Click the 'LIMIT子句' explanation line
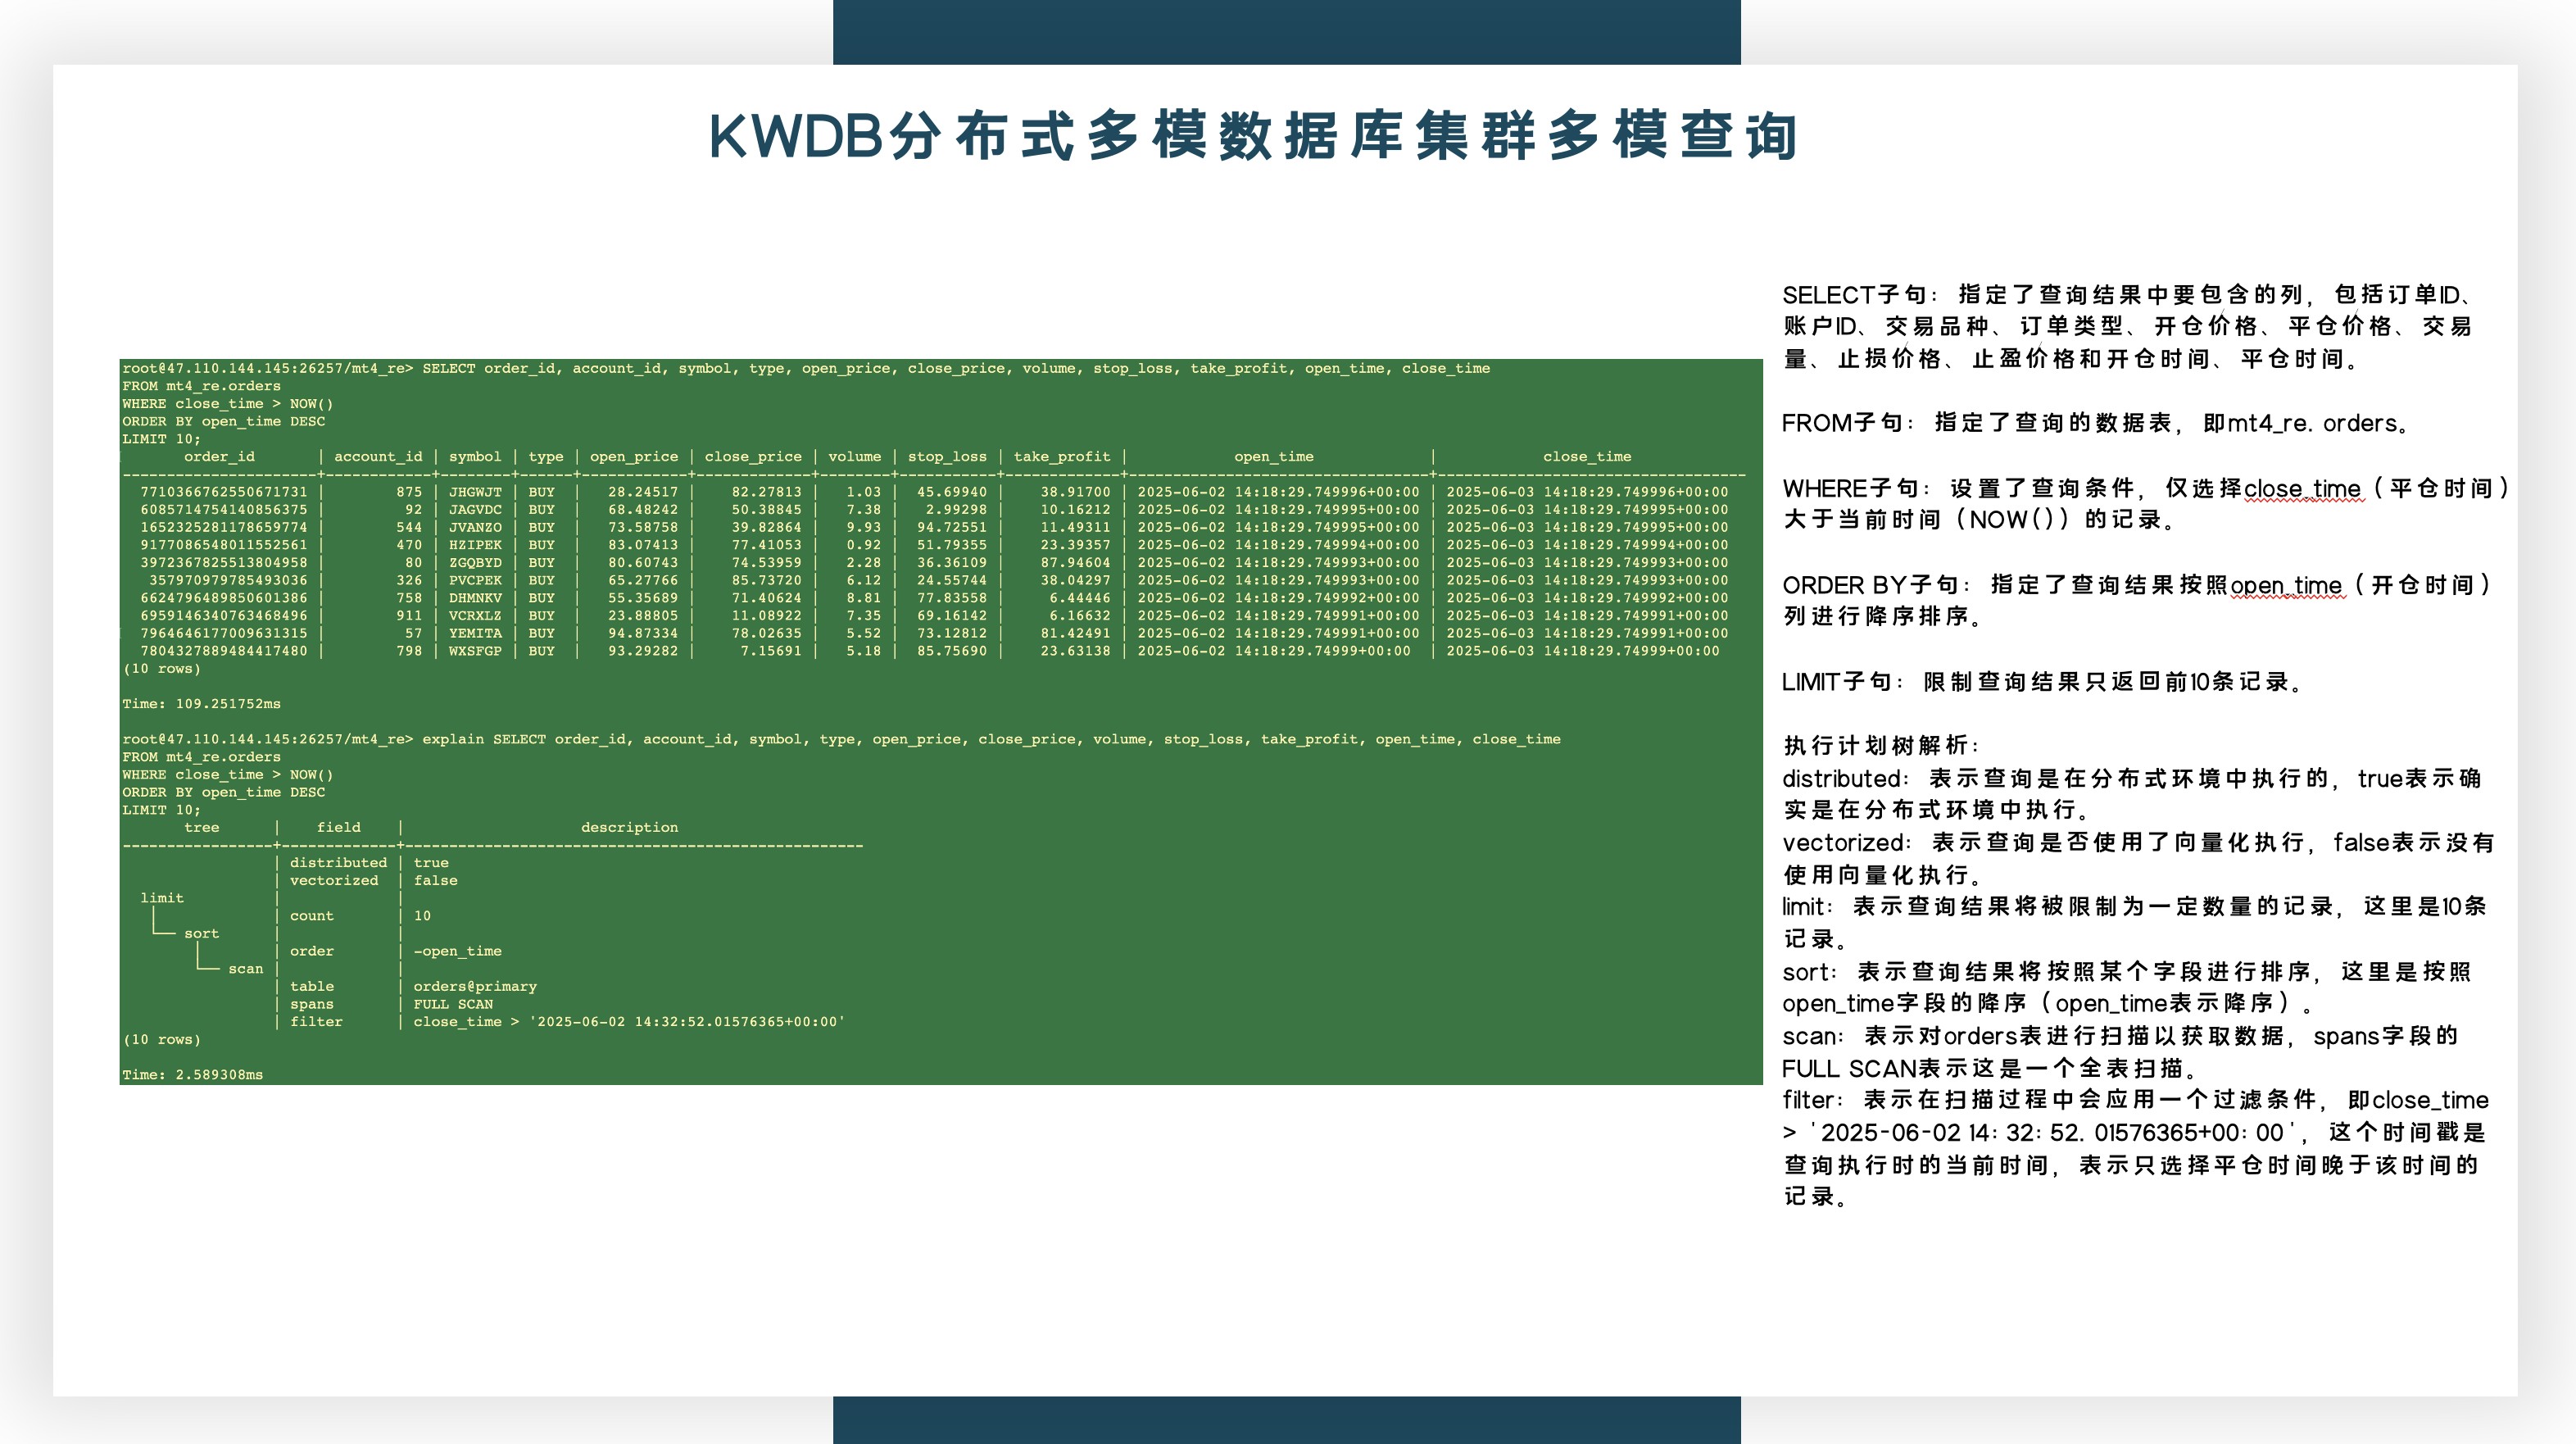This screenshot has height=1444, width=2576. (2043, 682)
